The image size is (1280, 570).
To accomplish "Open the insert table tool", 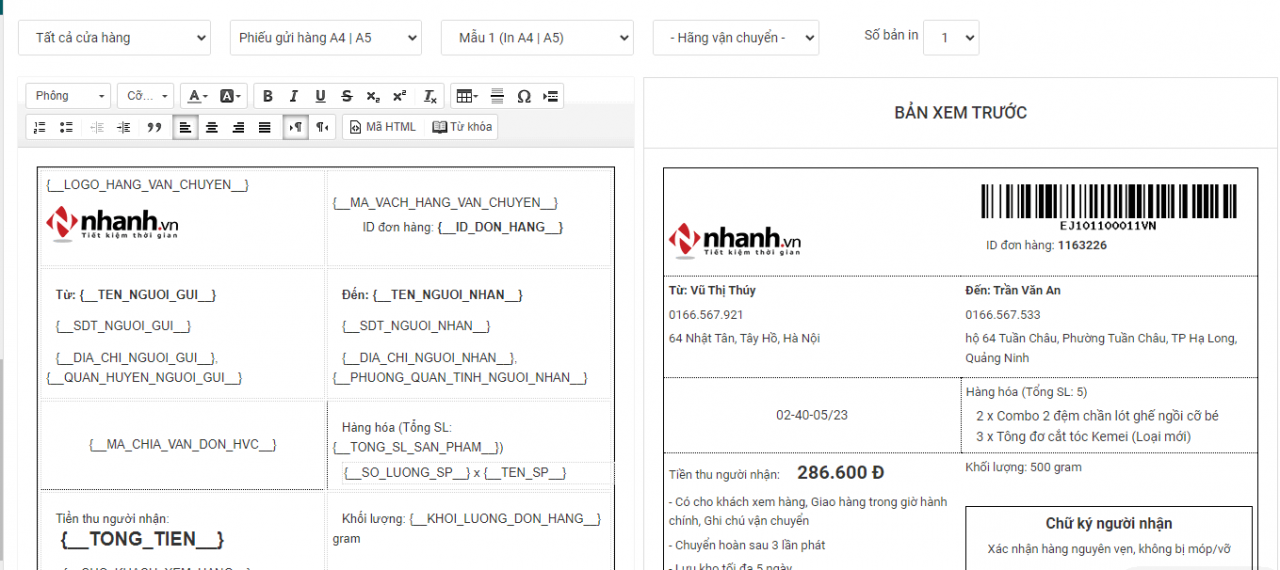I will [x=465, y=96].
